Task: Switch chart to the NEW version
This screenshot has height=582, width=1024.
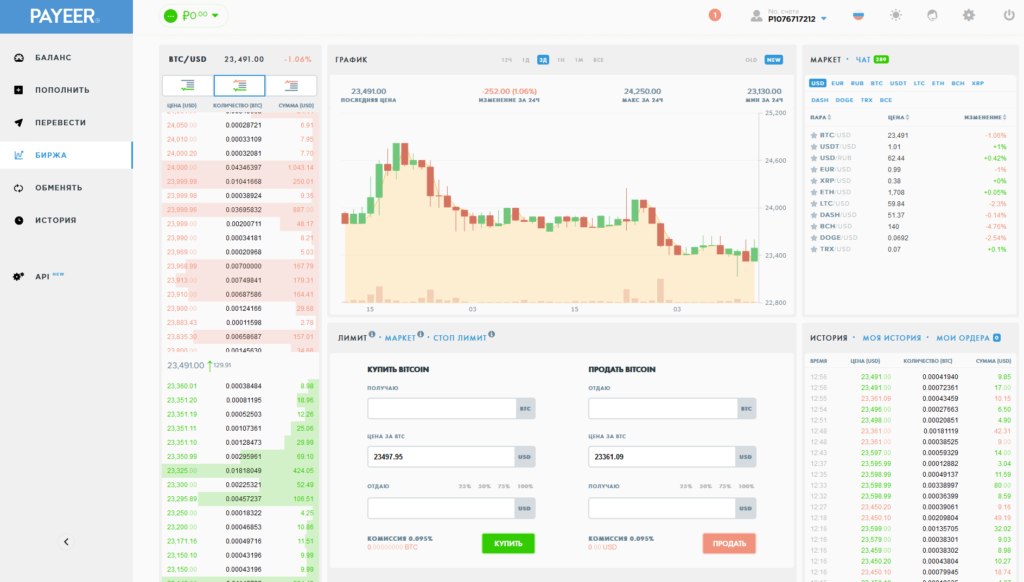Action: (x=773, y=60)
